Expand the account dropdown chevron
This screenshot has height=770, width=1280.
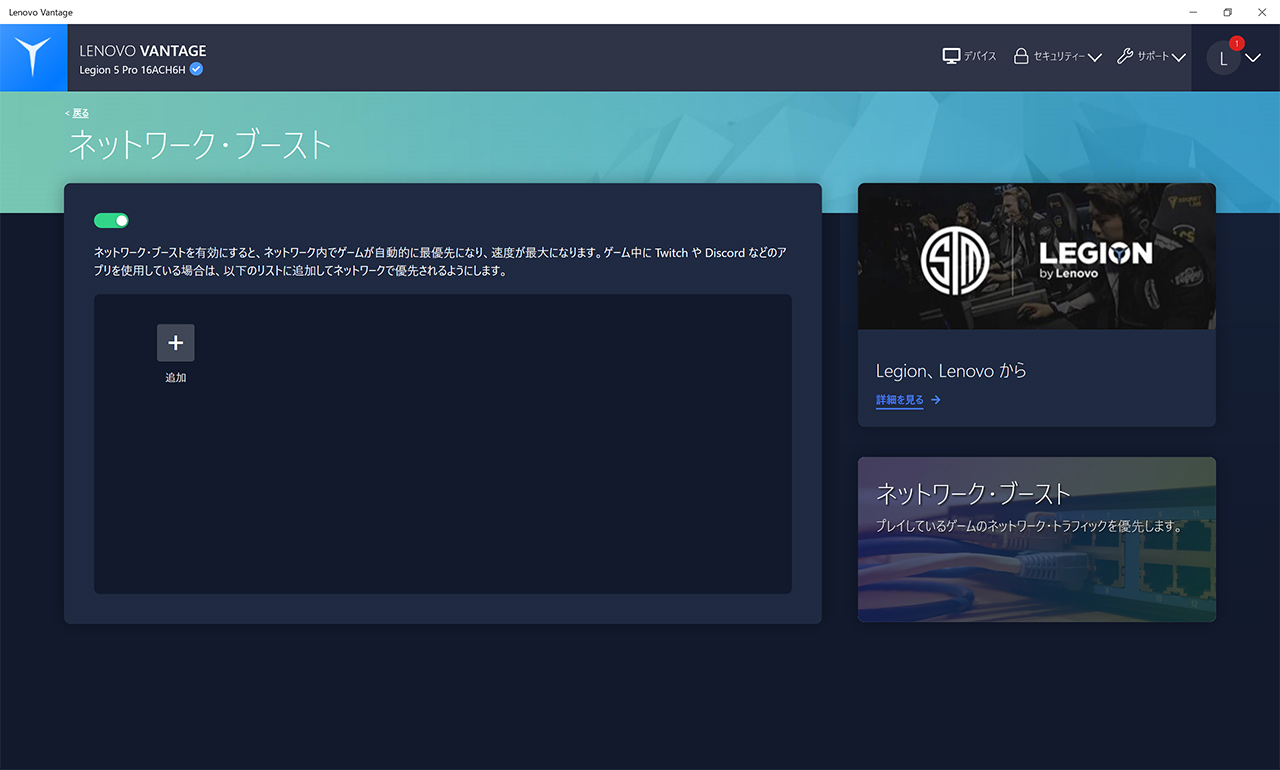(1253, 58)
